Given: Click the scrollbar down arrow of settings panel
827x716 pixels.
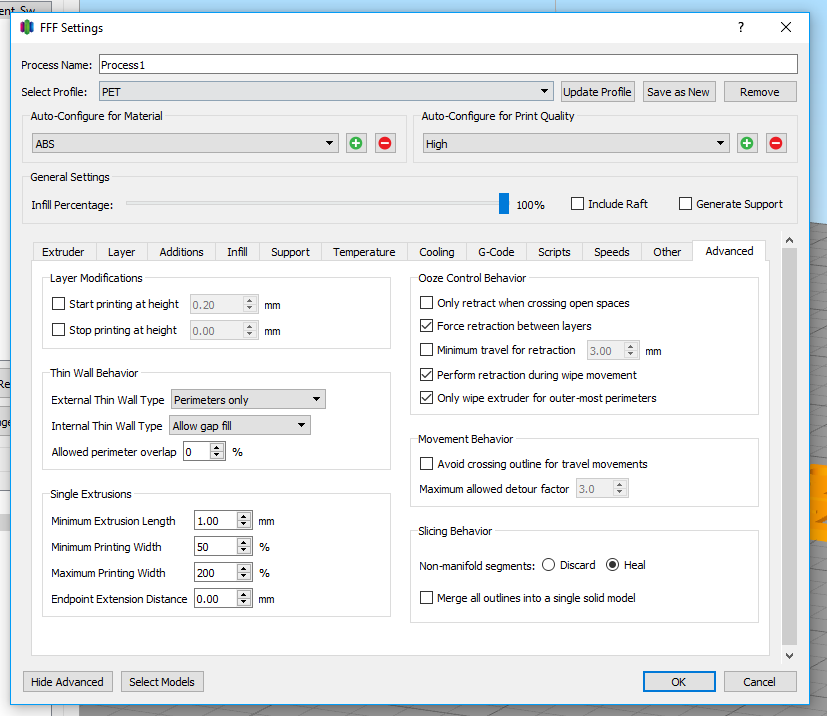Looking at the screenshot, I should click(789, 656).
